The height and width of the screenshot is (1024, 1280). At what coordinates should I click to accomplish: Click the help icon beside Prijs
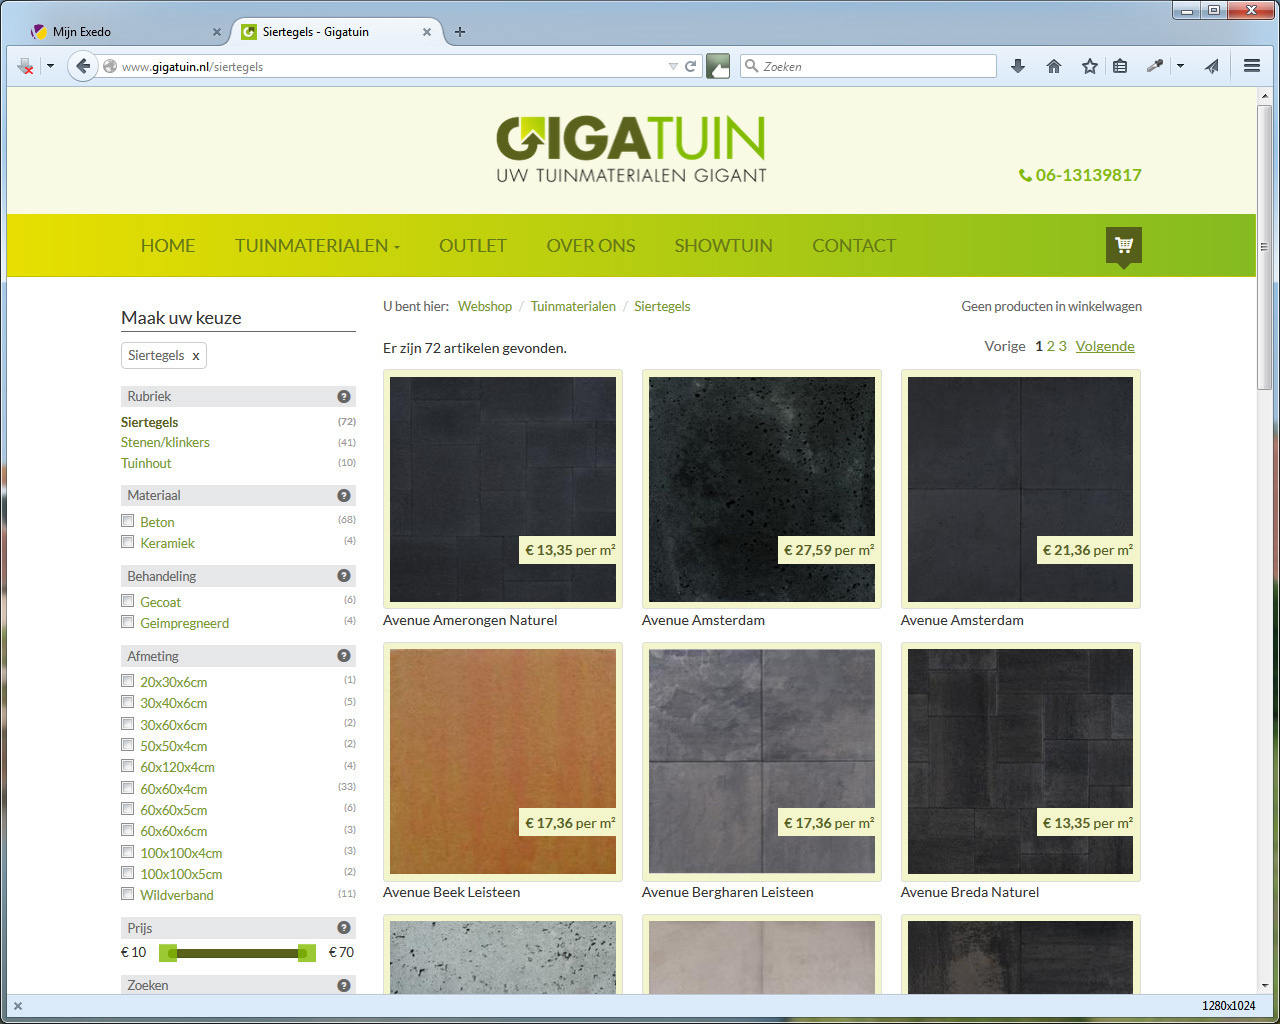point(344,927)
